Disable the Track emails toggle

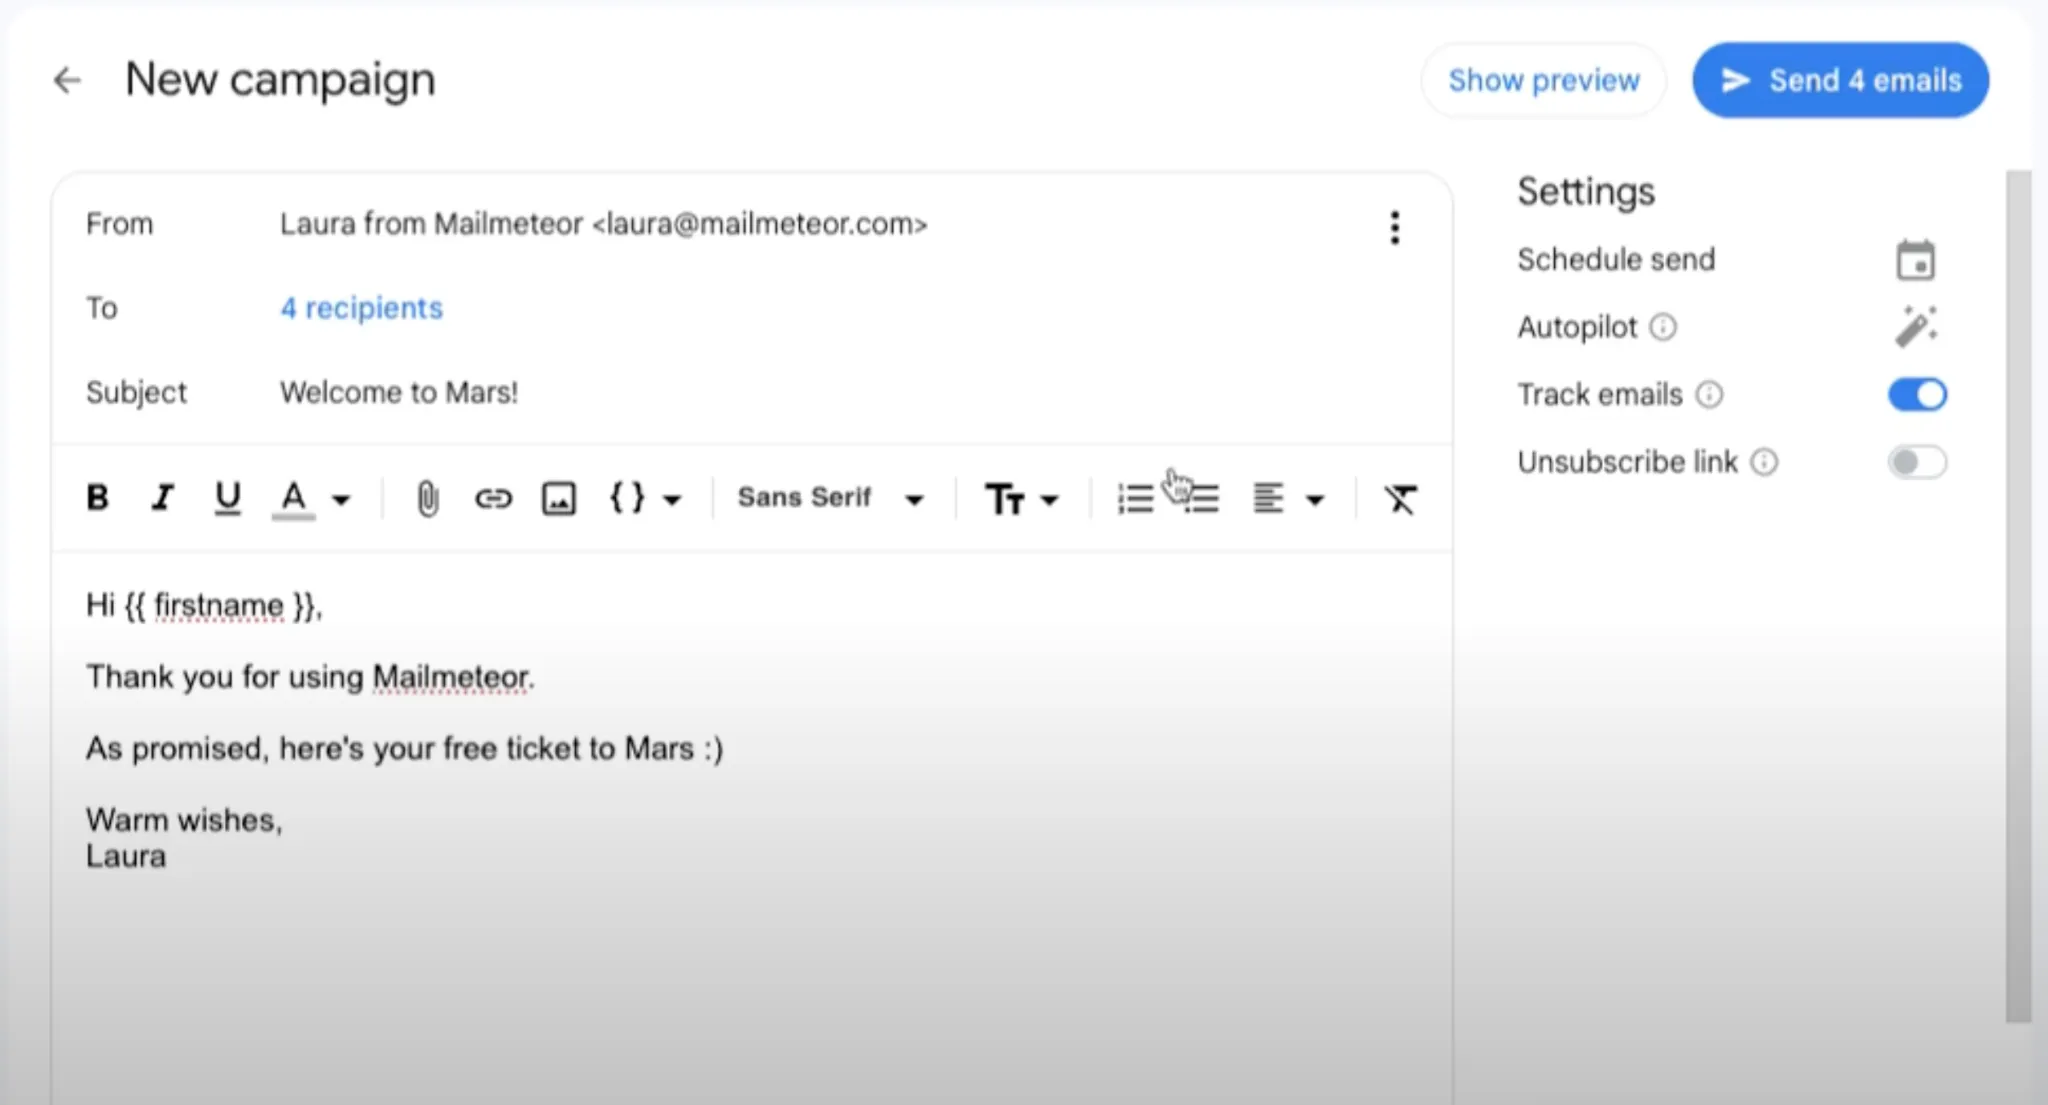click(1917, 394)
